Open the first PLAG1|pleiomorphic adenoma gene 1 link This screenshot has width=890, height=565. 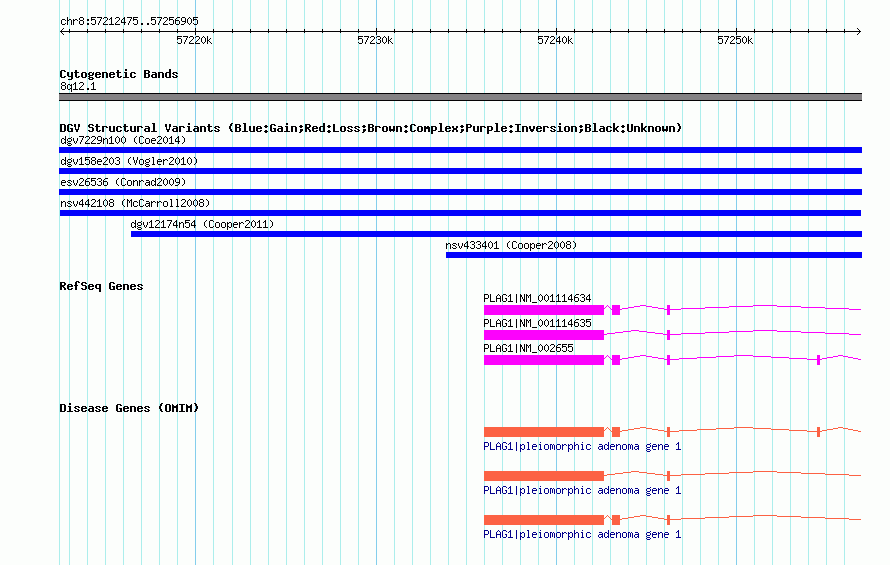582,447
